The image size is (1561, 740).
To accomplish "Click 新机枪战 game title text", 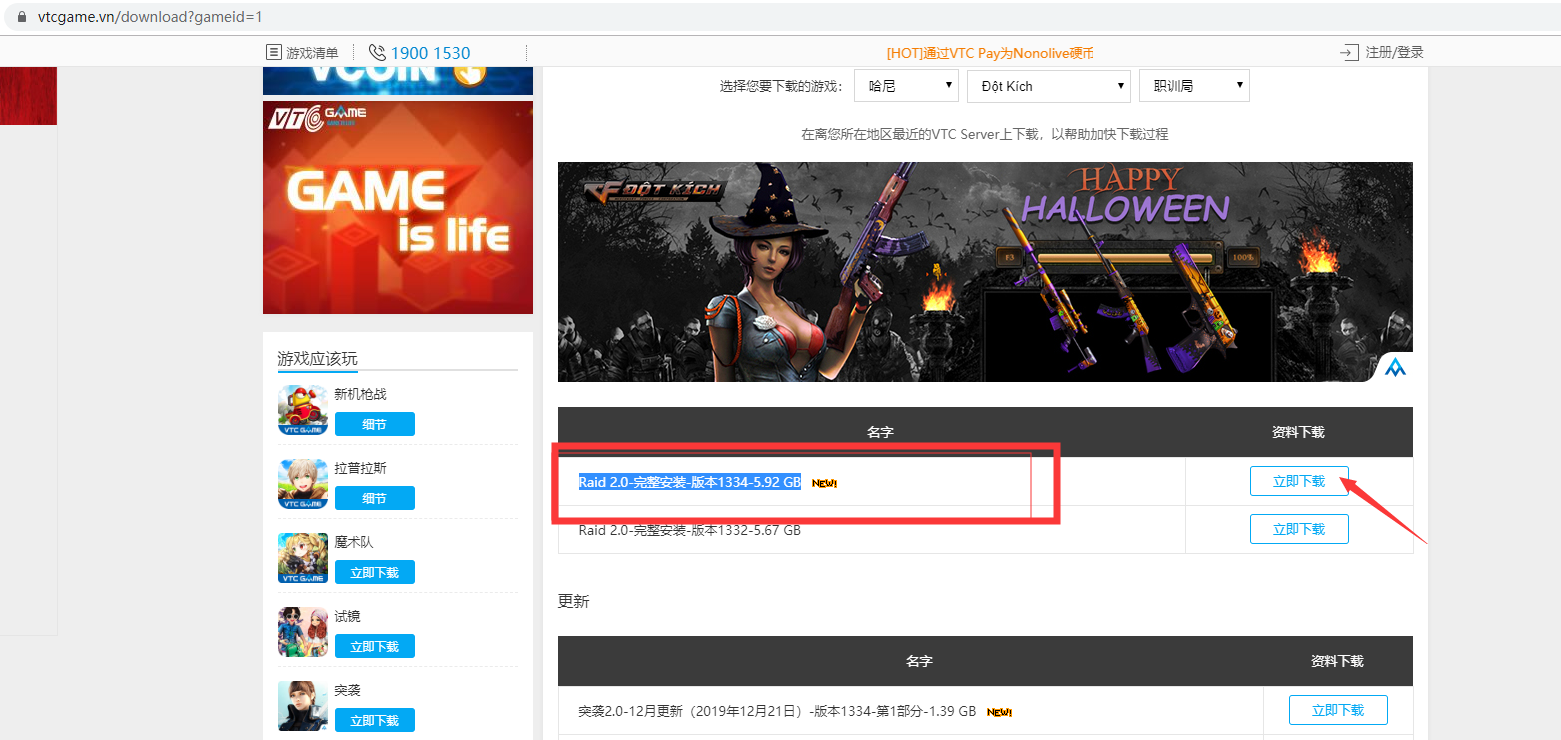I will (x=360, y=394).
